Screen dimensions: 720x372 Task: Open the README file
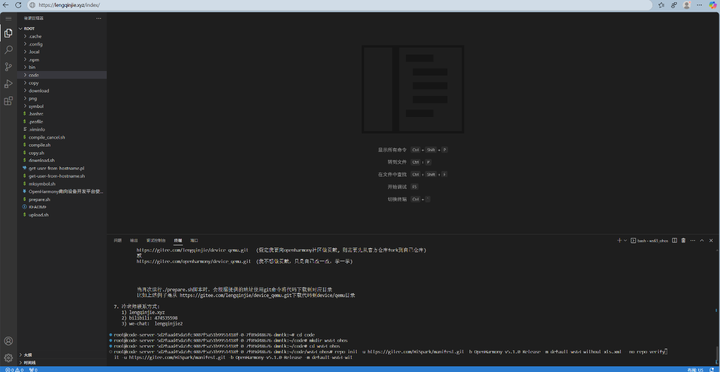pos(62,207)
